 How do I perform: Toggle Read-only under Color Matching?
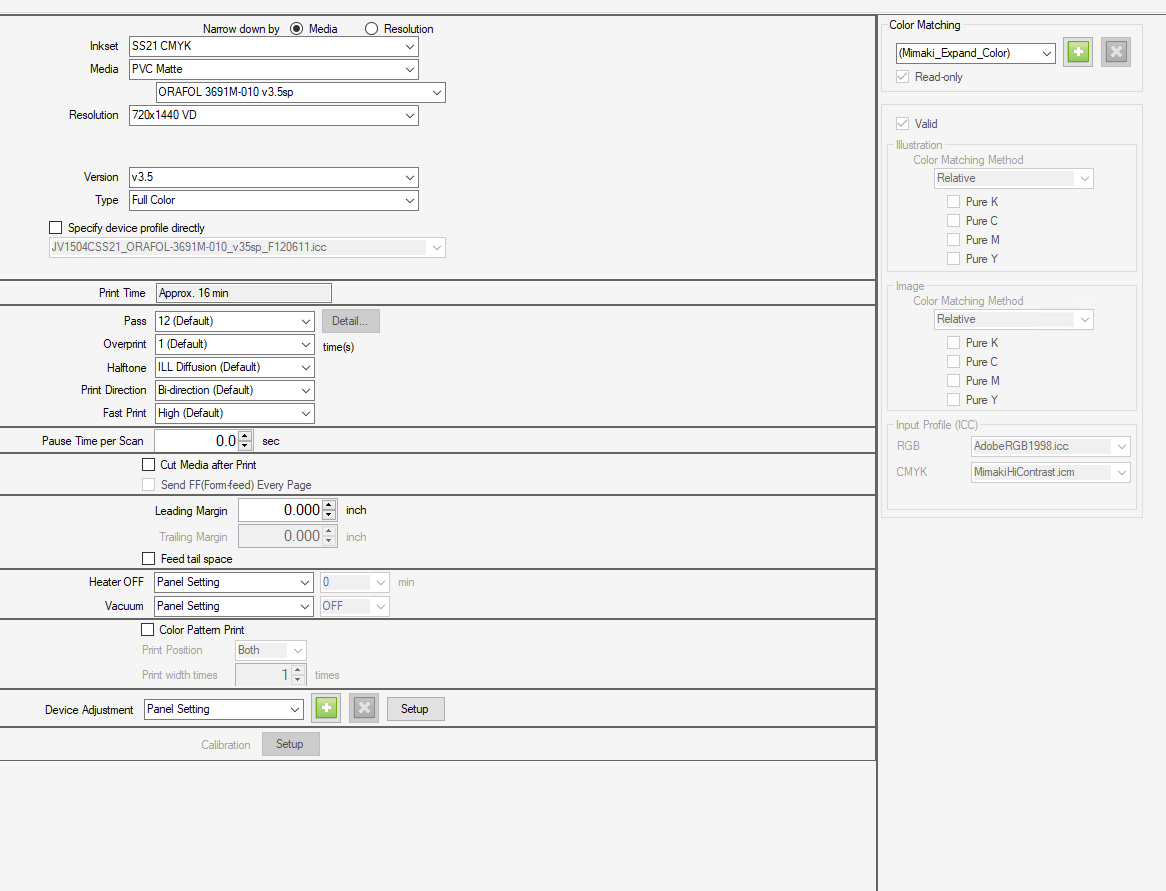[x=903, y=77]
